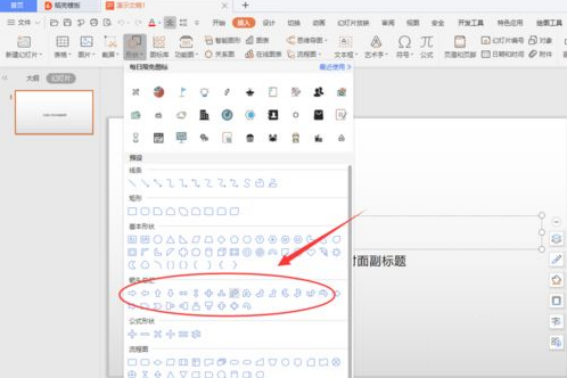The image size is (567, 378).
Task: Insert the plus sign from the formula shapes group
Action: (x=132, y=334)
